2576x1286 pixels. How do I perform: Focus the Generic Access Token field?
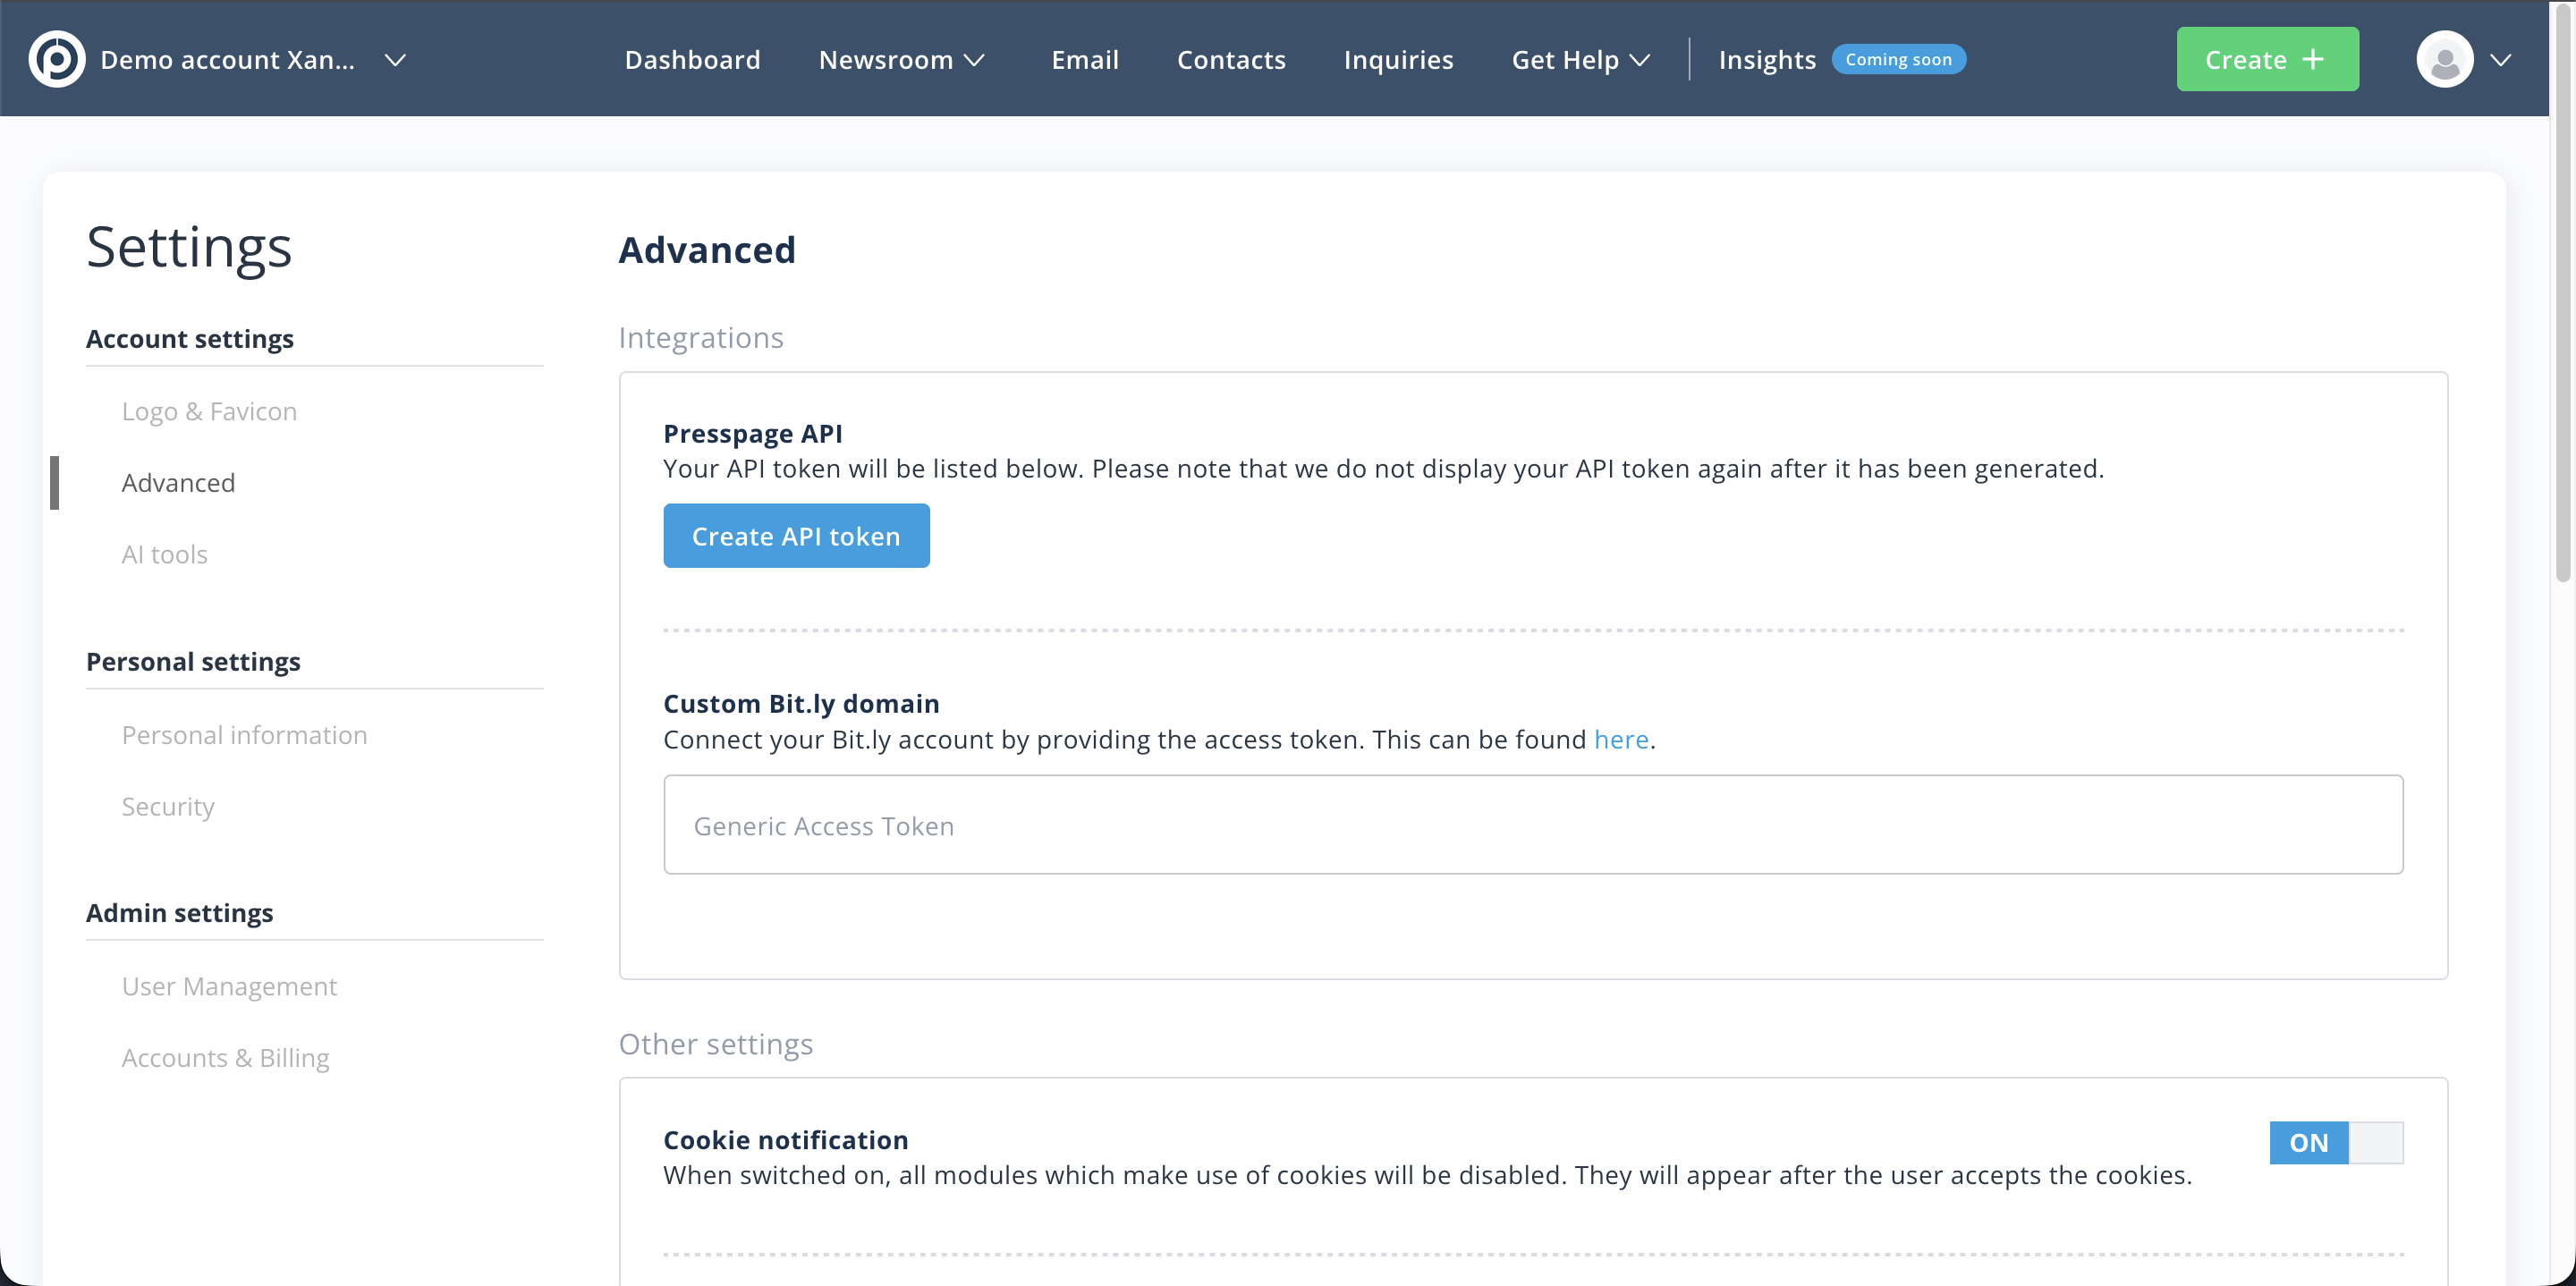coord(1533,825)
